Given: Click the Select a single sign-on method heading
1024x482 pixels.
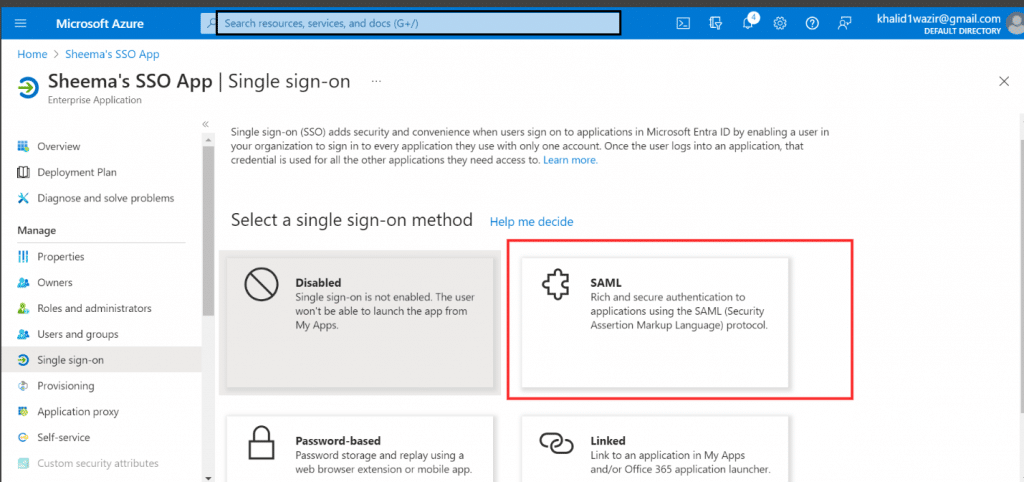Looking at the screenshot, I should [x=352, y=220].
